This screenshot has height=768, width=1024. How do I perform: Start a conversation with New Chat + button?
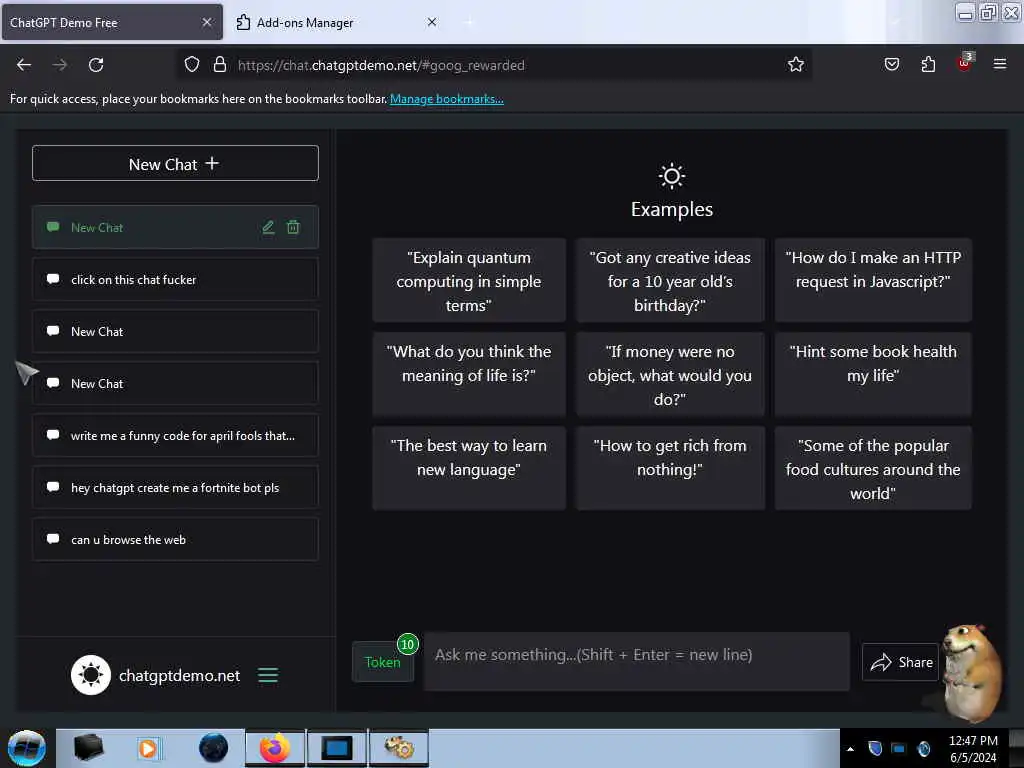pos(175,163)
